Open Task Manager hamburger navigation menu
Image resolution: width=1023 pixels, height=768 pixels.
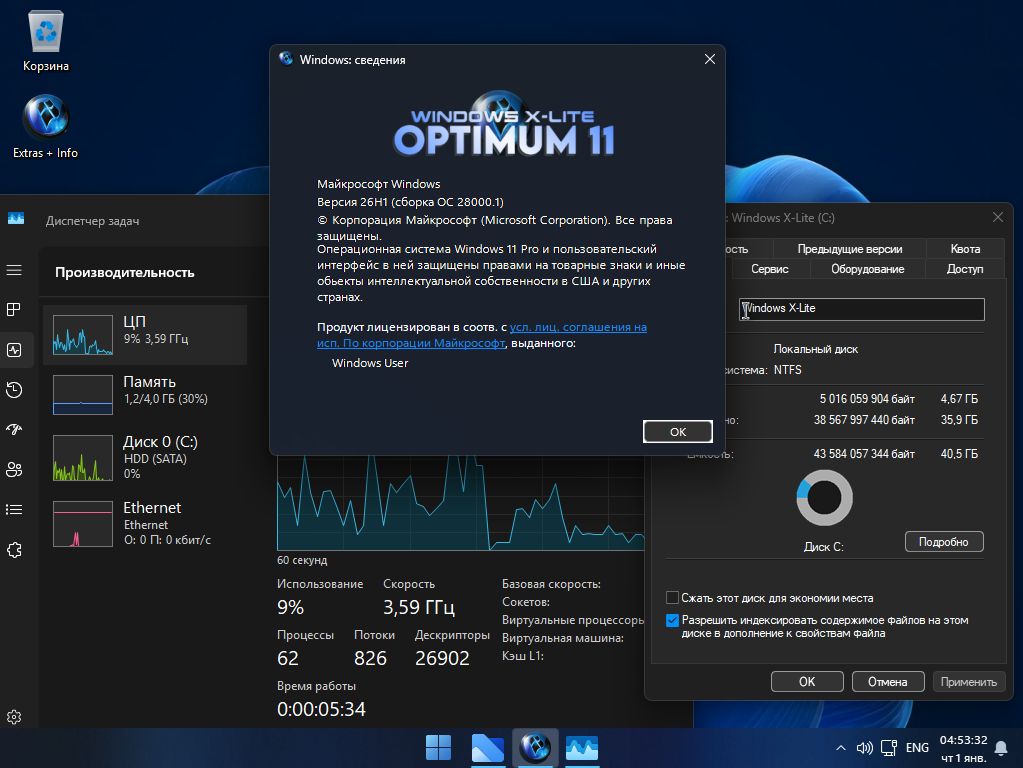point(14,270)
